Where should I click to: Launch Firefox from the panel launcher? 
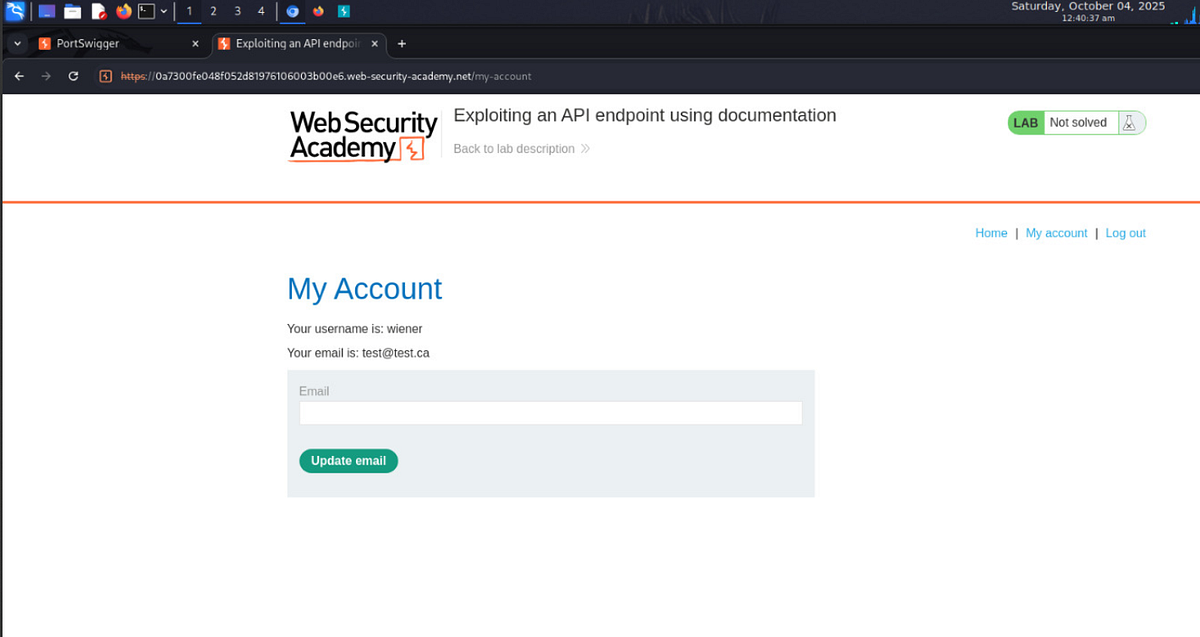pyautogui.click(x=124, y=12)
